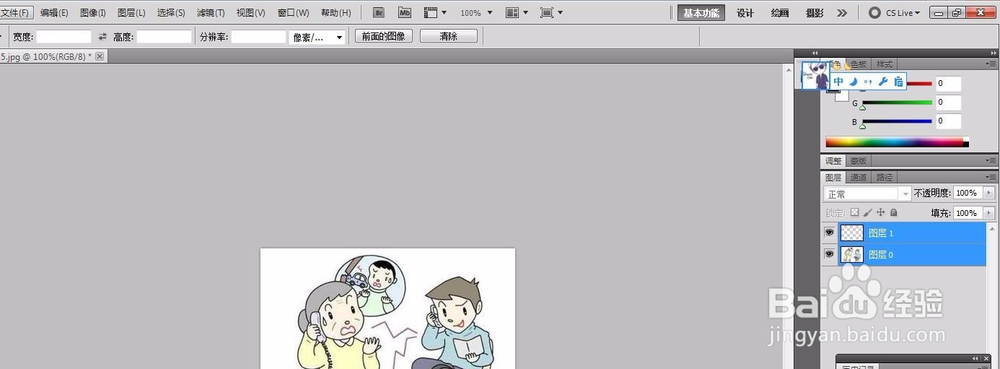Click the IME punctuation icon
Screen dimensions: 1000x369
point(868,82)
